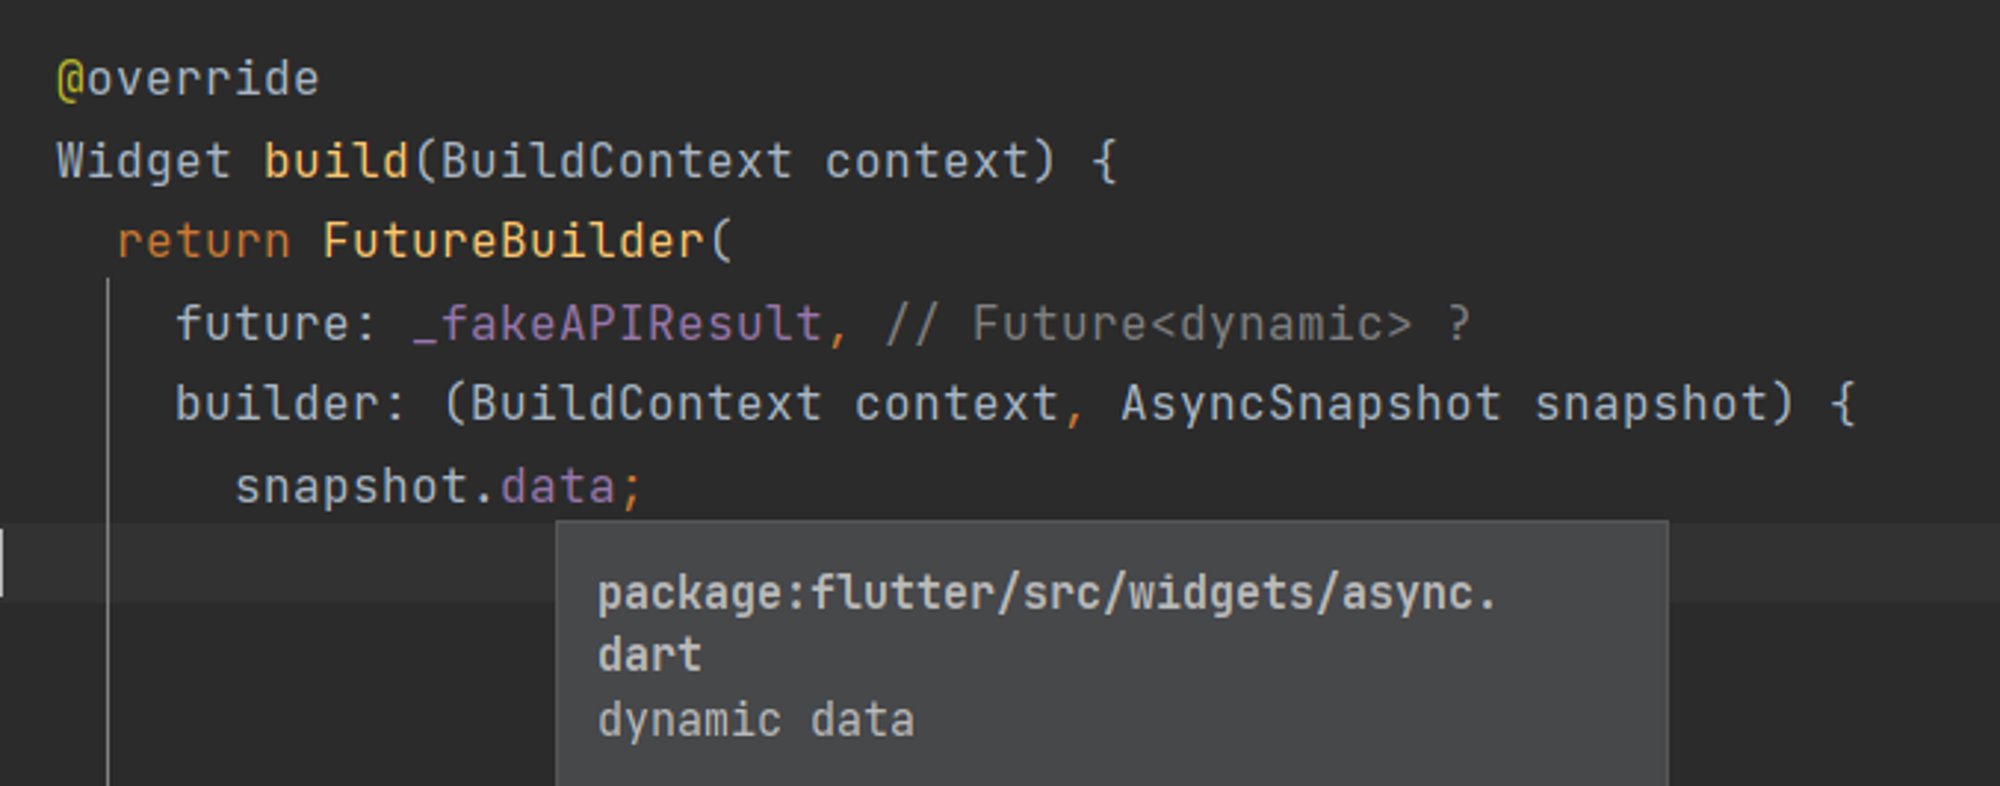
Task: Click the build method name
Action: coord(337,161)
